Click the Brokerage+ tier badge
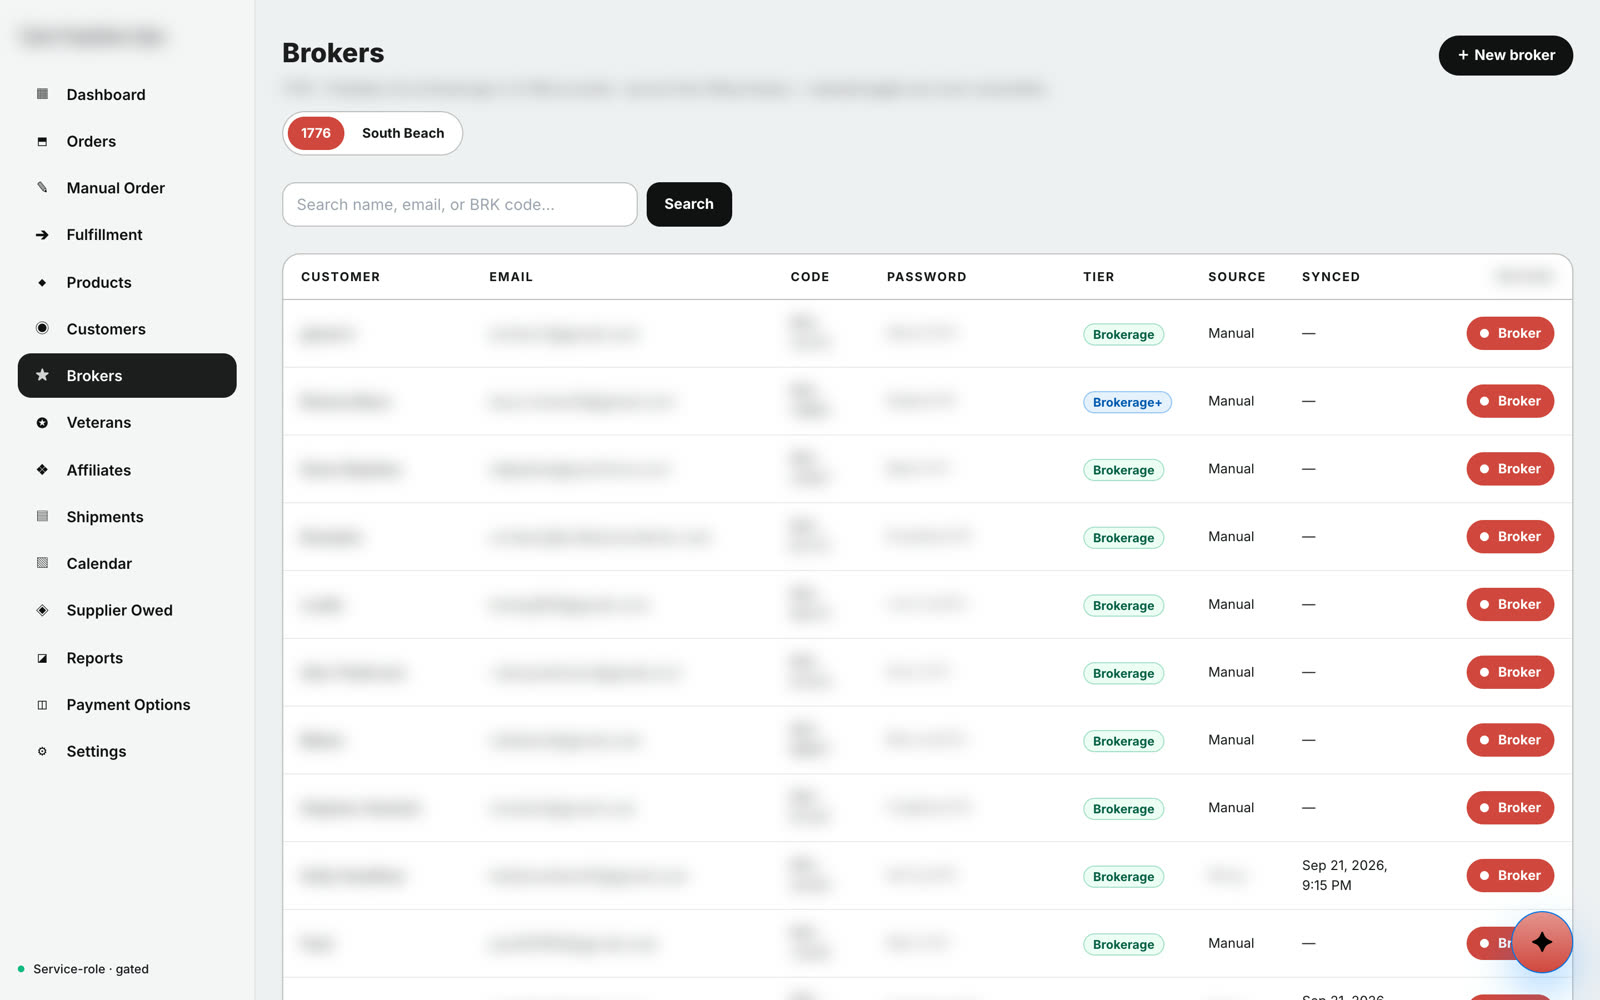Image resolution: width=1600 pixels, height=1000 pixels. 1127,402
